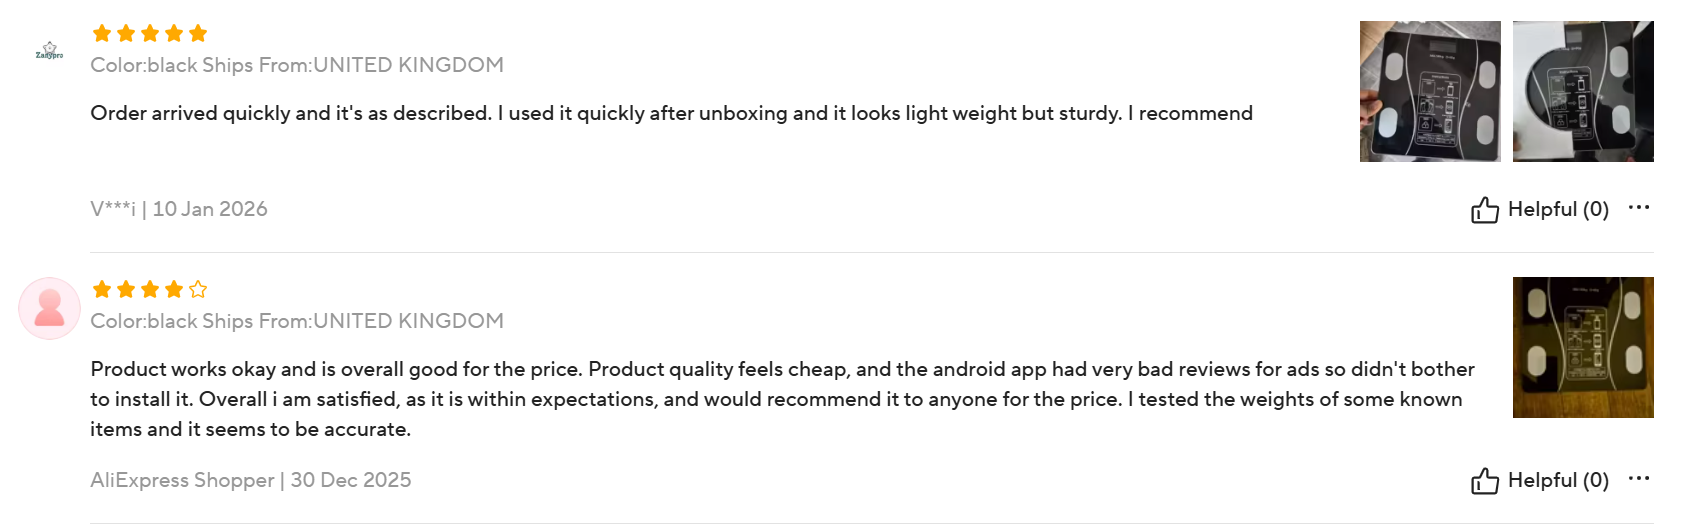Click the "Product works okay" review text

click(780, 399)
